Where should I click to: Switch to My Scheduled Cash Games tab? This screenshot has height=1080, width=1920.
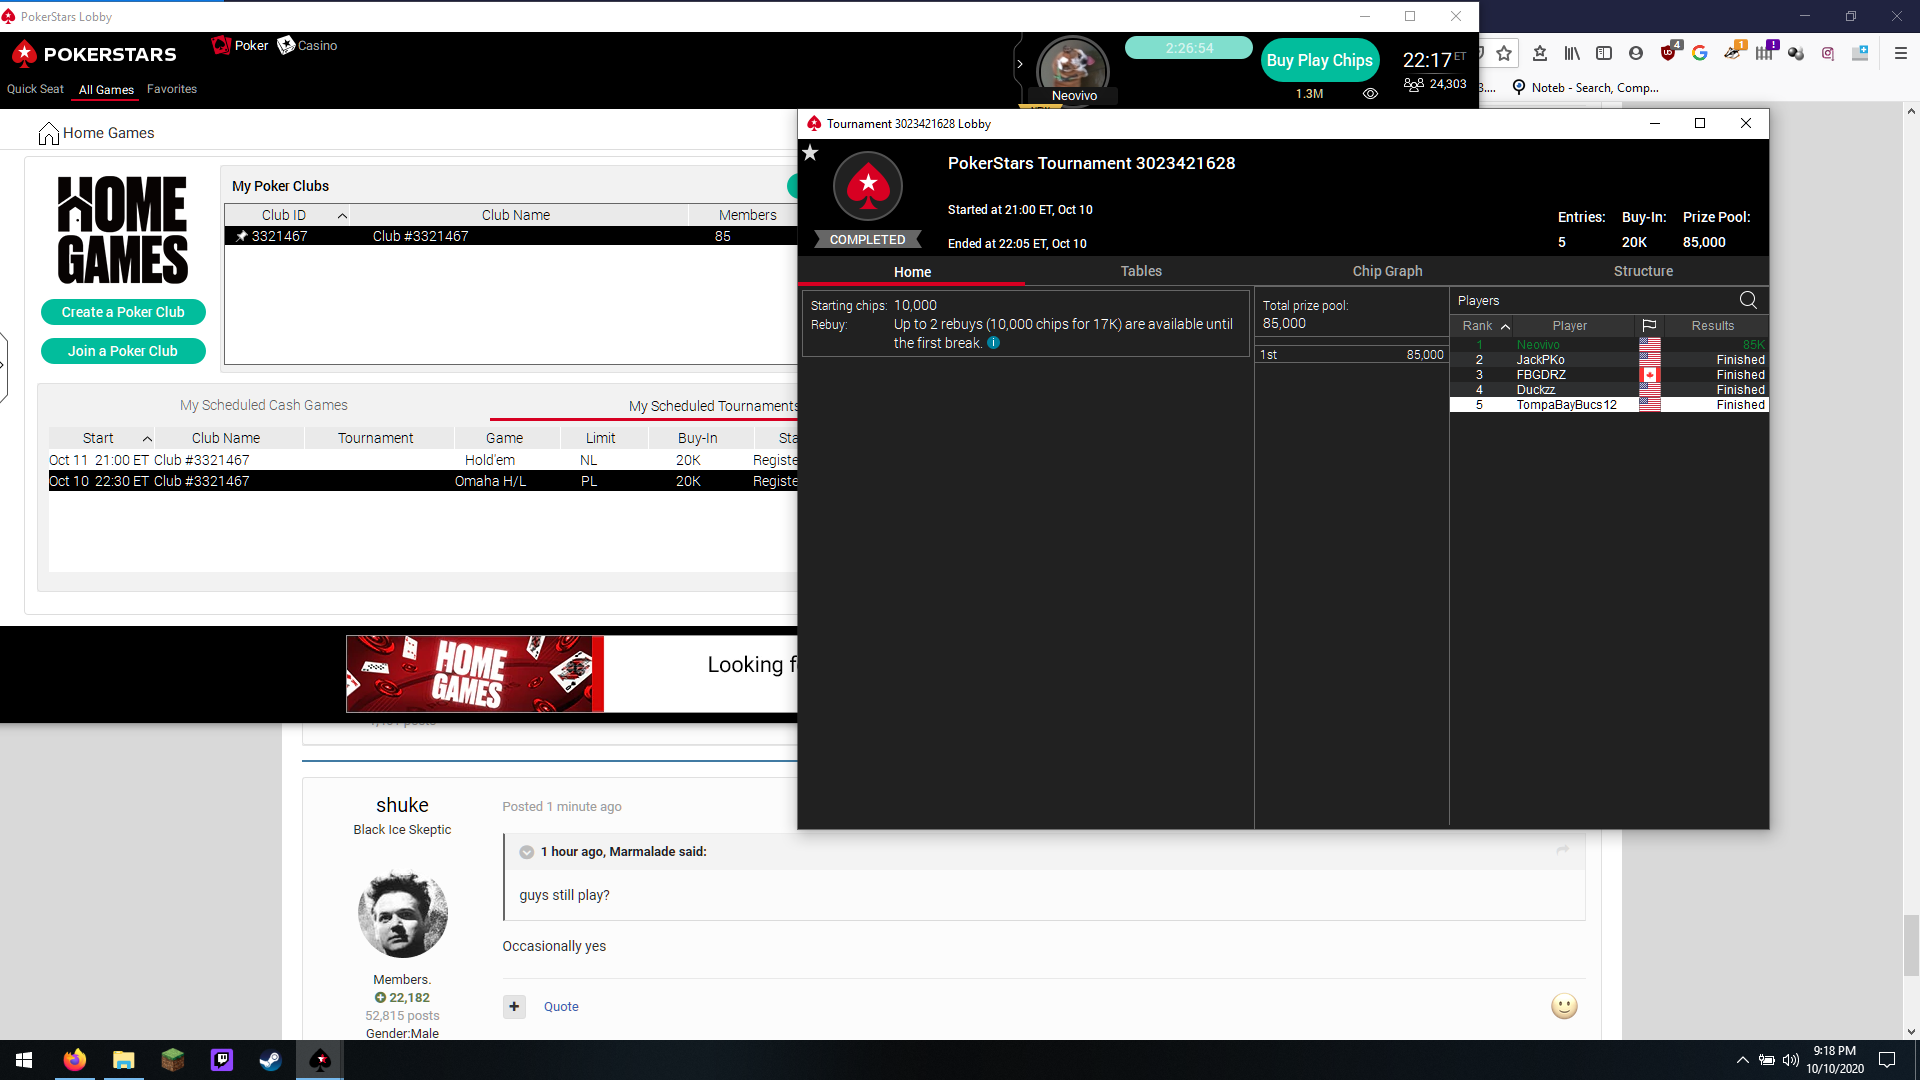pyautogui.click(x=264, y=405)
